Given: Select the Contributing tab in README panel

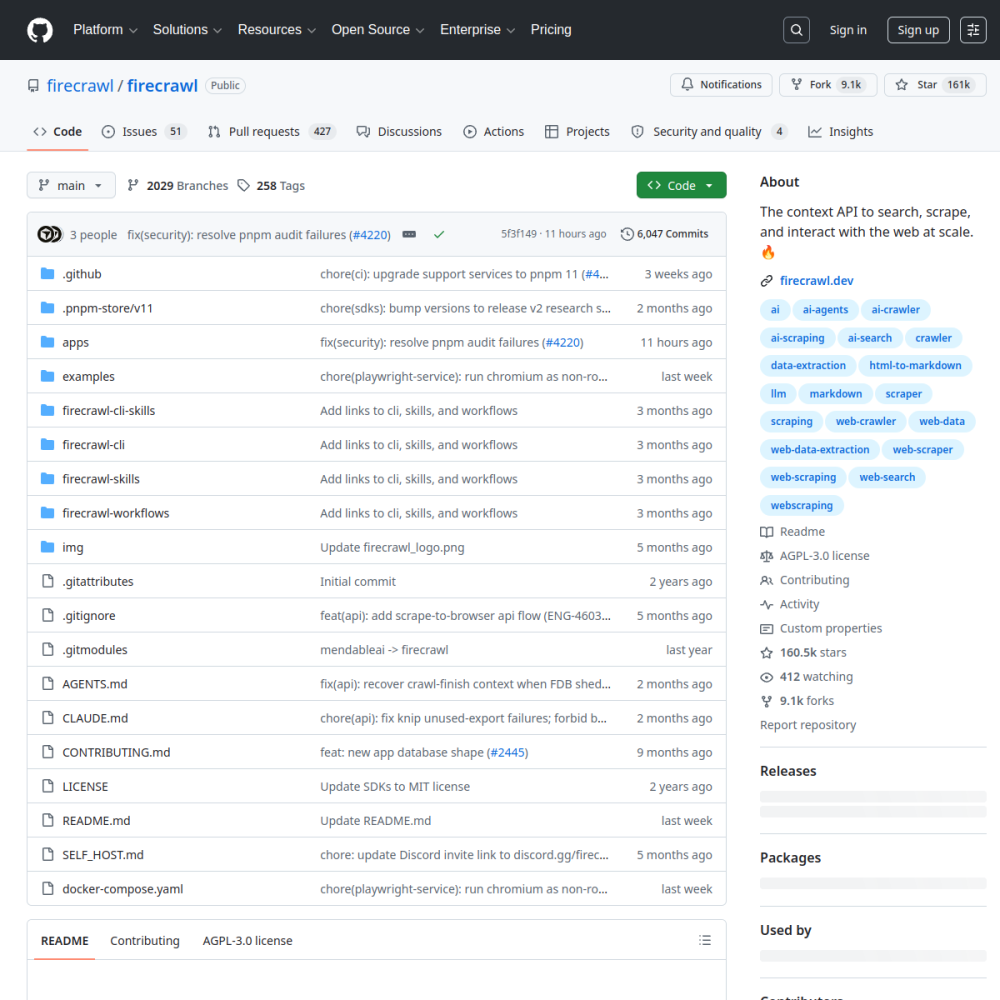Looking at the screenshot, I should 145,940.
